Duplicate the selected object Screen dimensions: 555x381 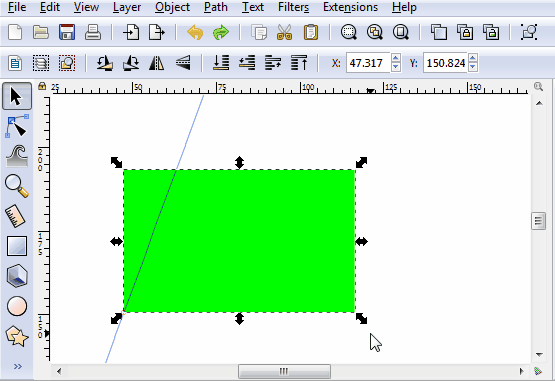(439, 33)
